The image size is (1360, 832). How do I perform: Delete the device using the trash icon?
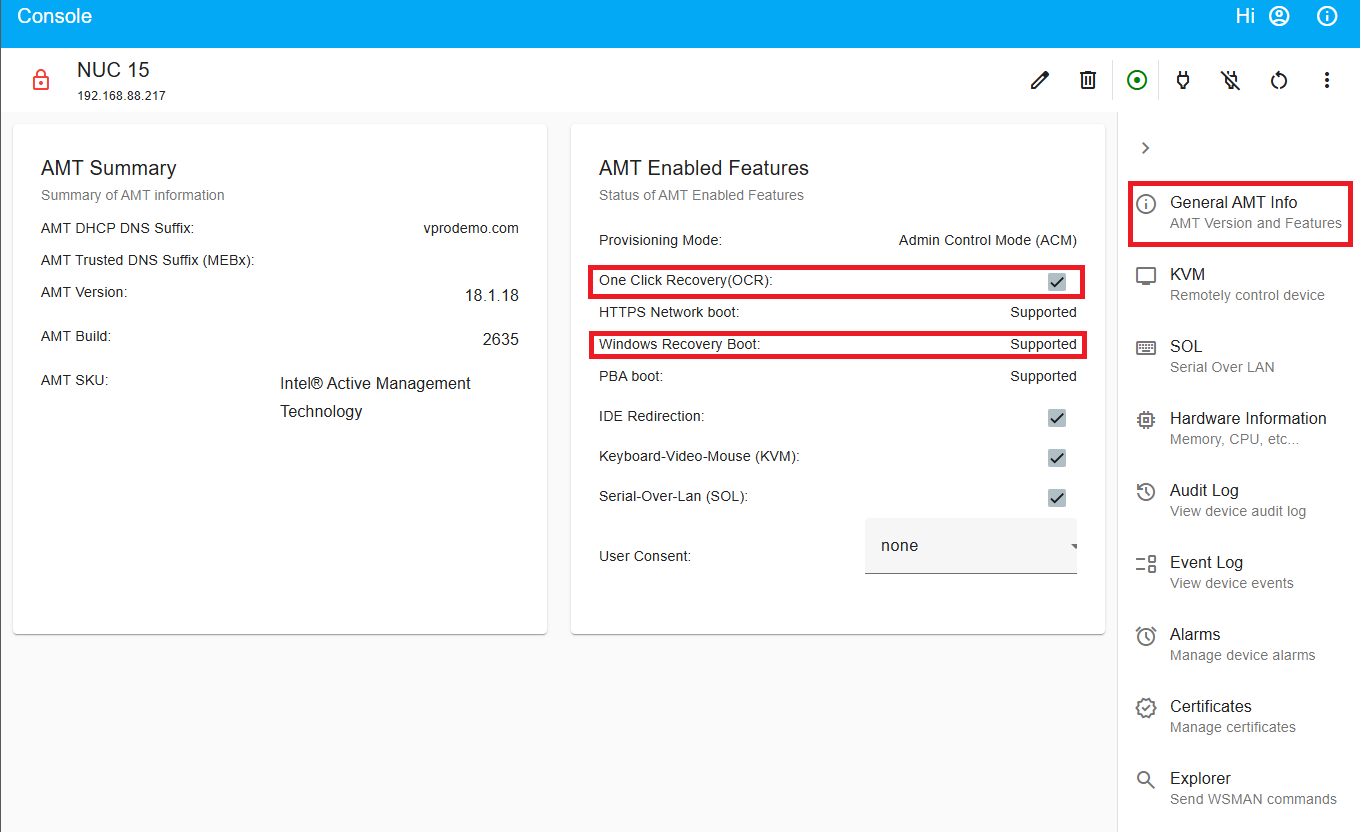[1088, 80]
